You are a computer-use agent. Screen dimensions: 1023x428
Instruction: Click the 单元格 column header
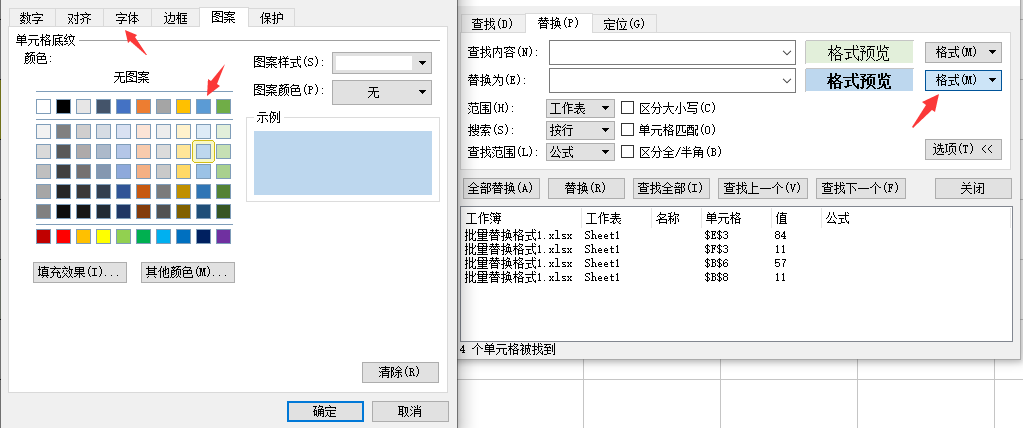[x=736, y=218]
